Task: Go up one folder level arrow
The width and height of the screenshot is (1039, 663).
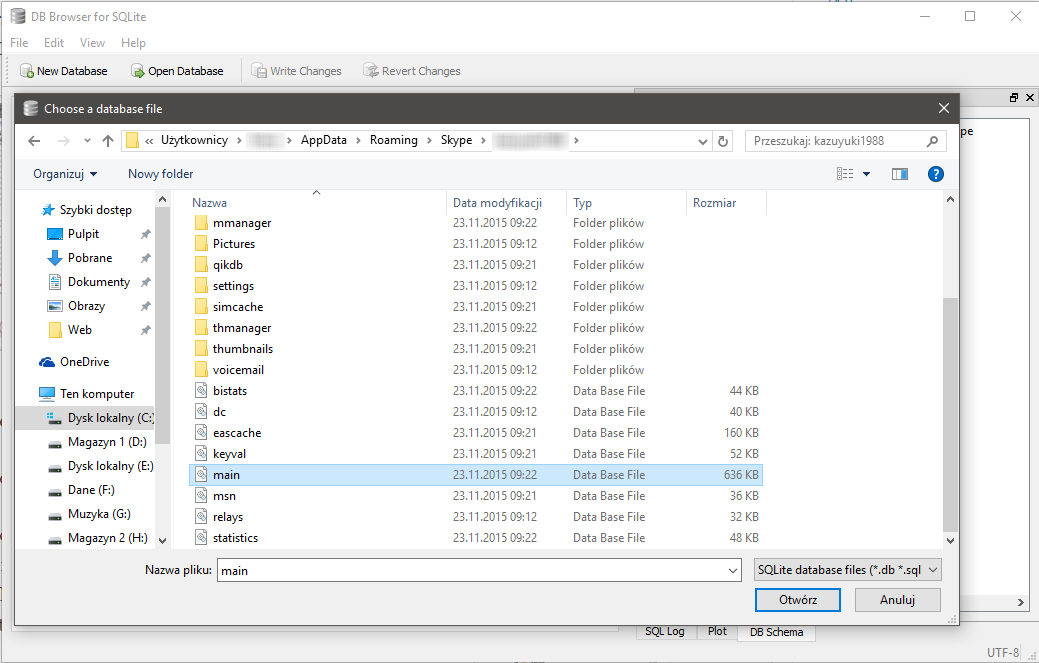Action: point(108,140)
